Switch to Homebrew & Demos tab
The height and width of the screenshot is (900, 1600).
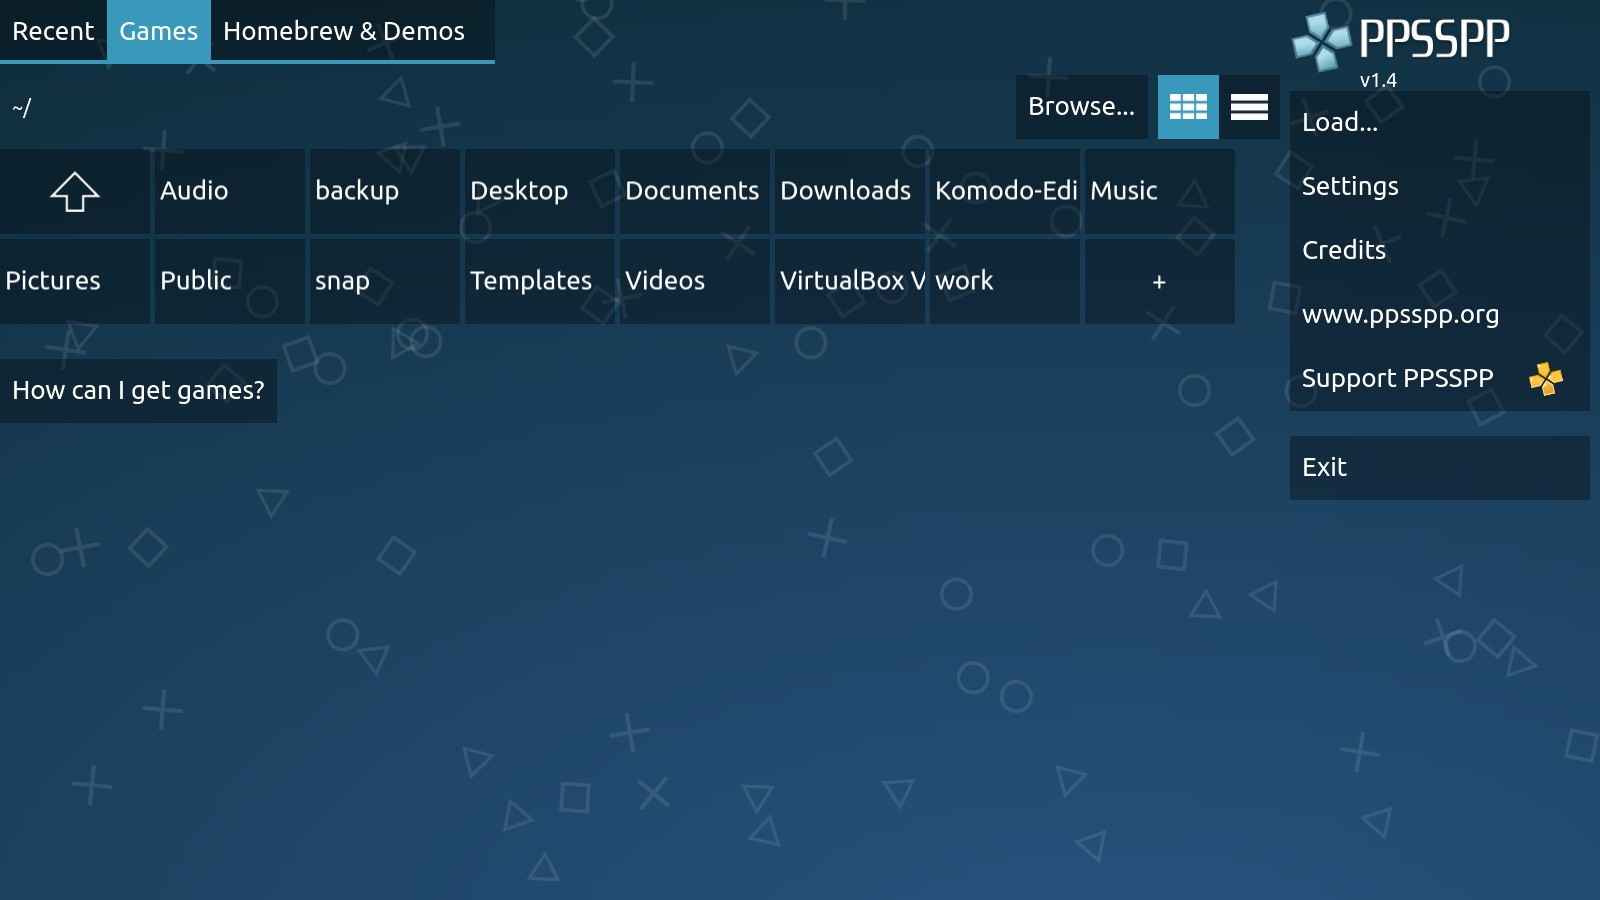pyautogui.click(x=343, y=31)
